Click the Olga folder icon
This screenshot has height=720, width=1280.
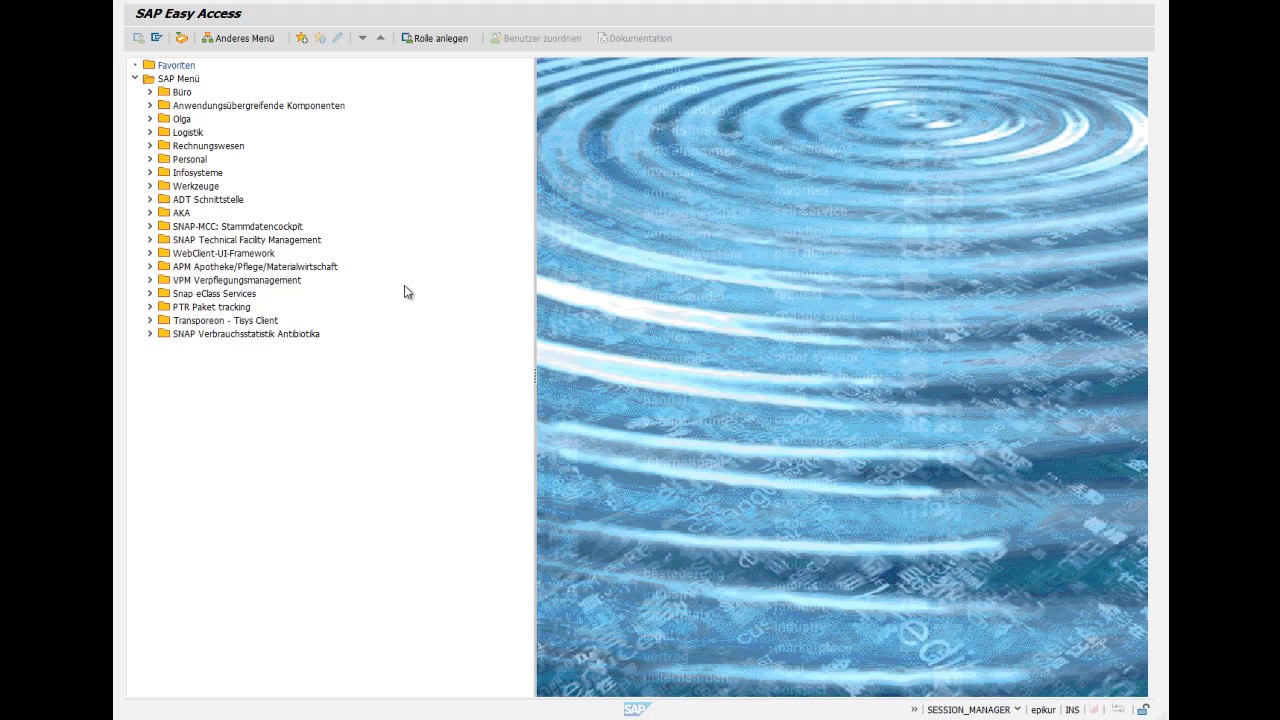point(164,119)
